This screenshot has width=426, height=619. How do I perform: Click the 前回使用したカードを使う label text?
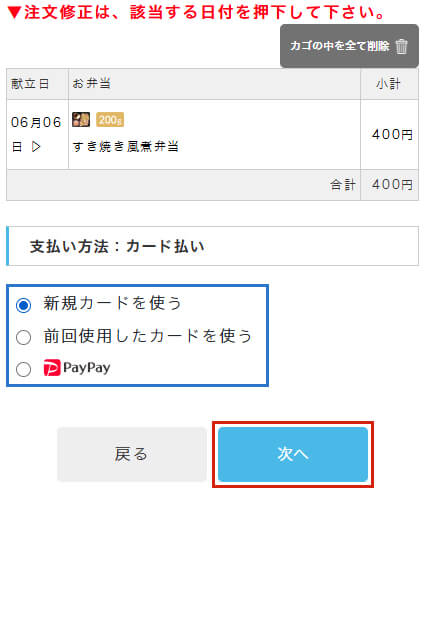148,336
